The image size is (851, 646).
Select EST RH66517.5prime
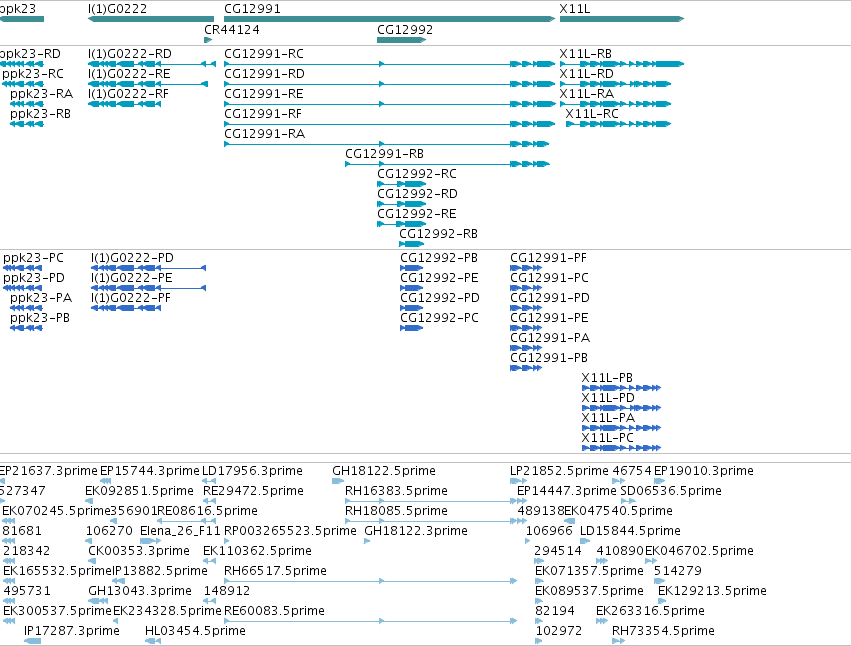coord(371,581)
